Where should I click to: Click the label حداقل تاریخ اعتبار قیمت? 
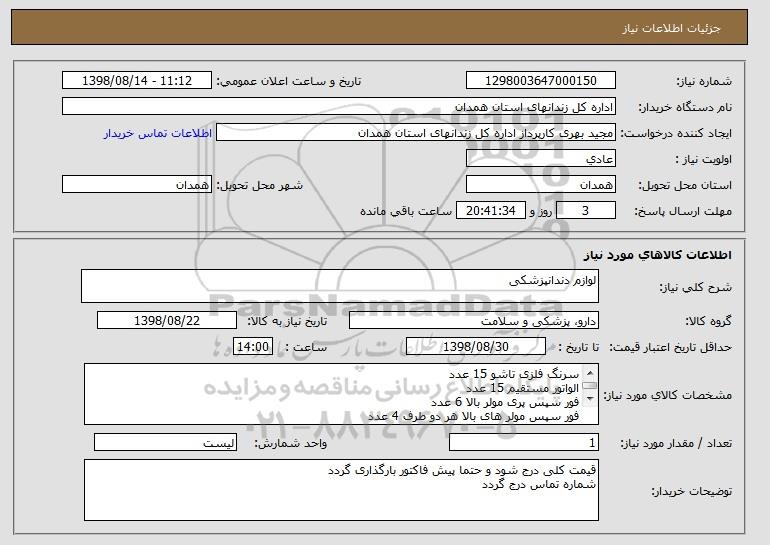point(671,348)
